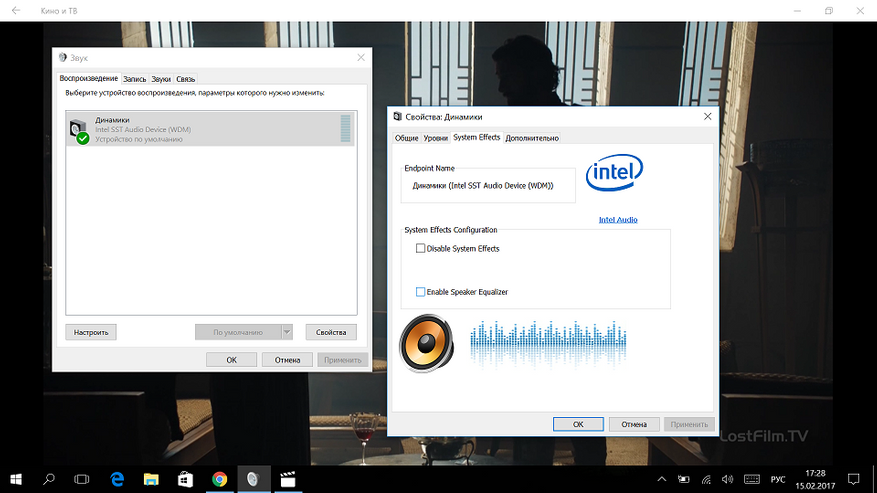Open File Explorer from taskbar

(x=151, y=480)
